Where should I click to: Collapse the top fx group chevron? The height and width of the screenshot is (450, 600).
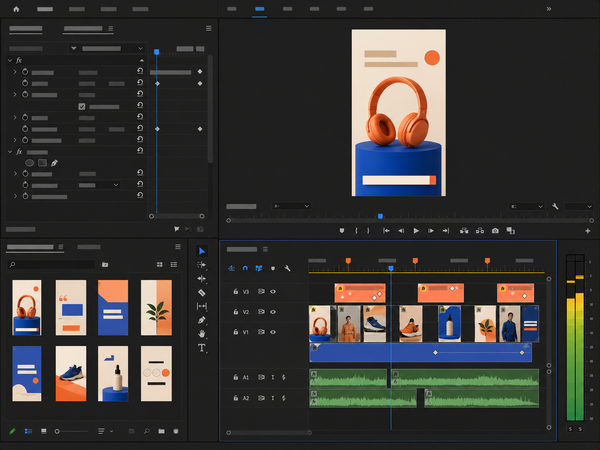click(x=10, y=60)
